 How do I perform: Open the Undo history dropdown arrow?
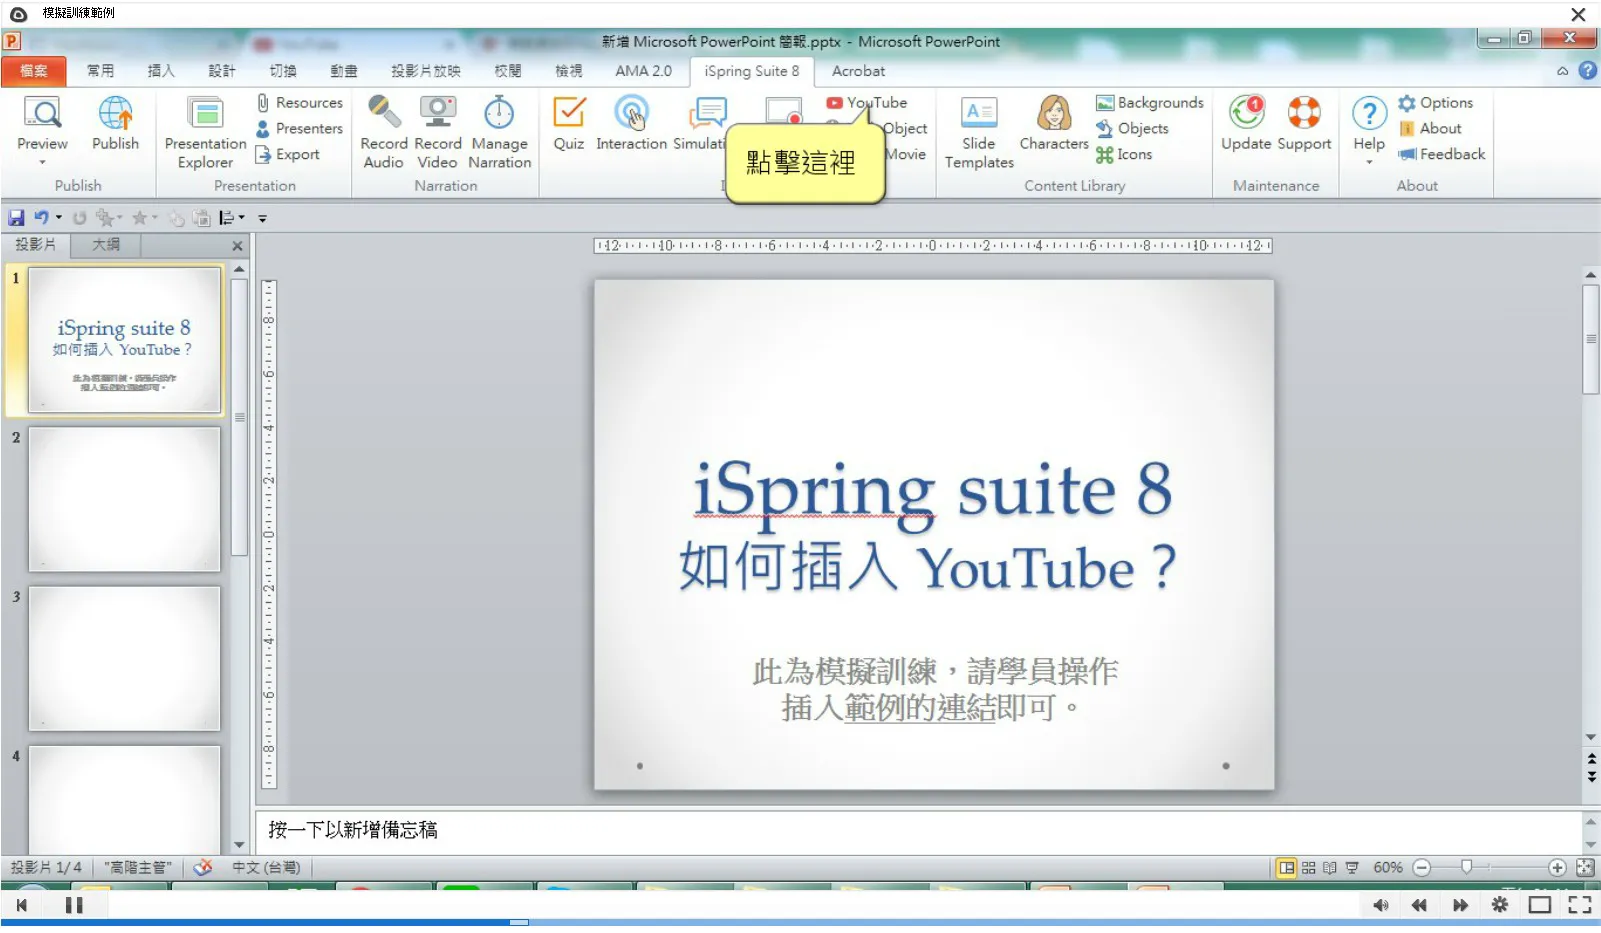click(x=59, y=218)
